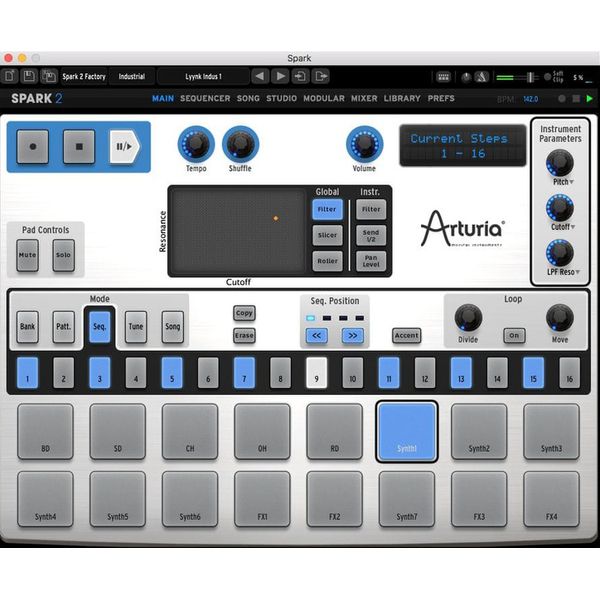Switch to the STUDIO tab
The width and height of the screenshot is (600, 600).
[281, 98]
